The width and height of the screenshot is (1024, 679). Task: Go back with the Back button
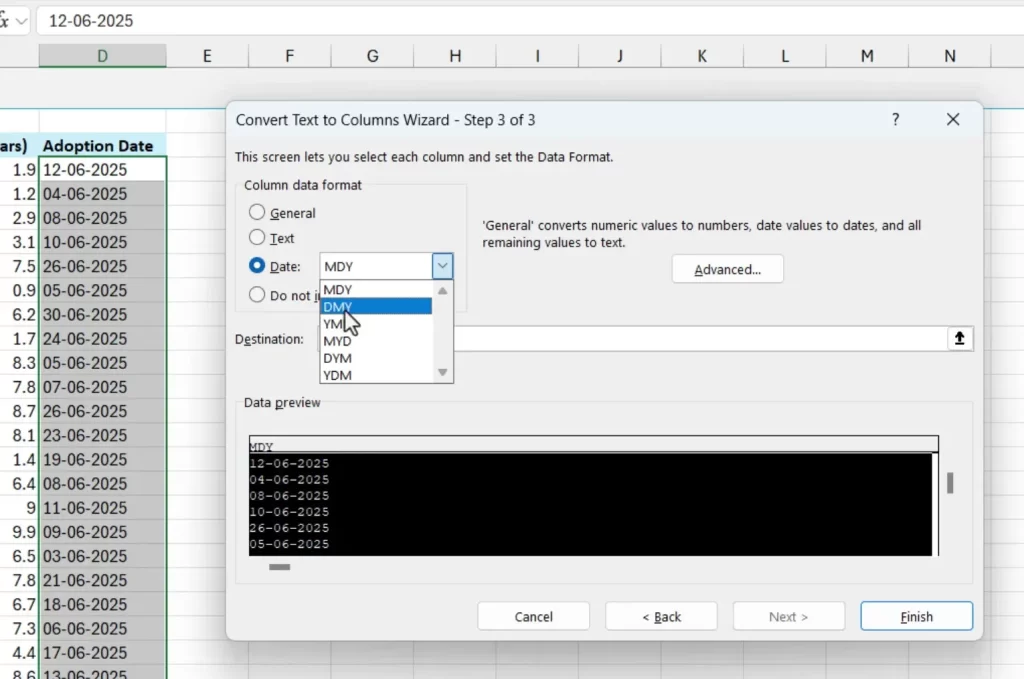[660, 616]
